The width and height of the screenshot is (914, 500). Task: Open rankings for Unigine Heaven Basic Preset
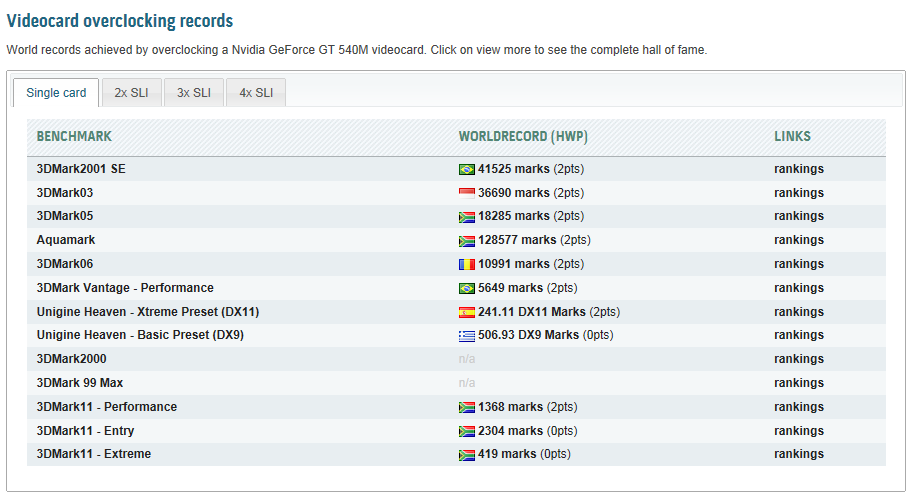[x=799, y=334]
